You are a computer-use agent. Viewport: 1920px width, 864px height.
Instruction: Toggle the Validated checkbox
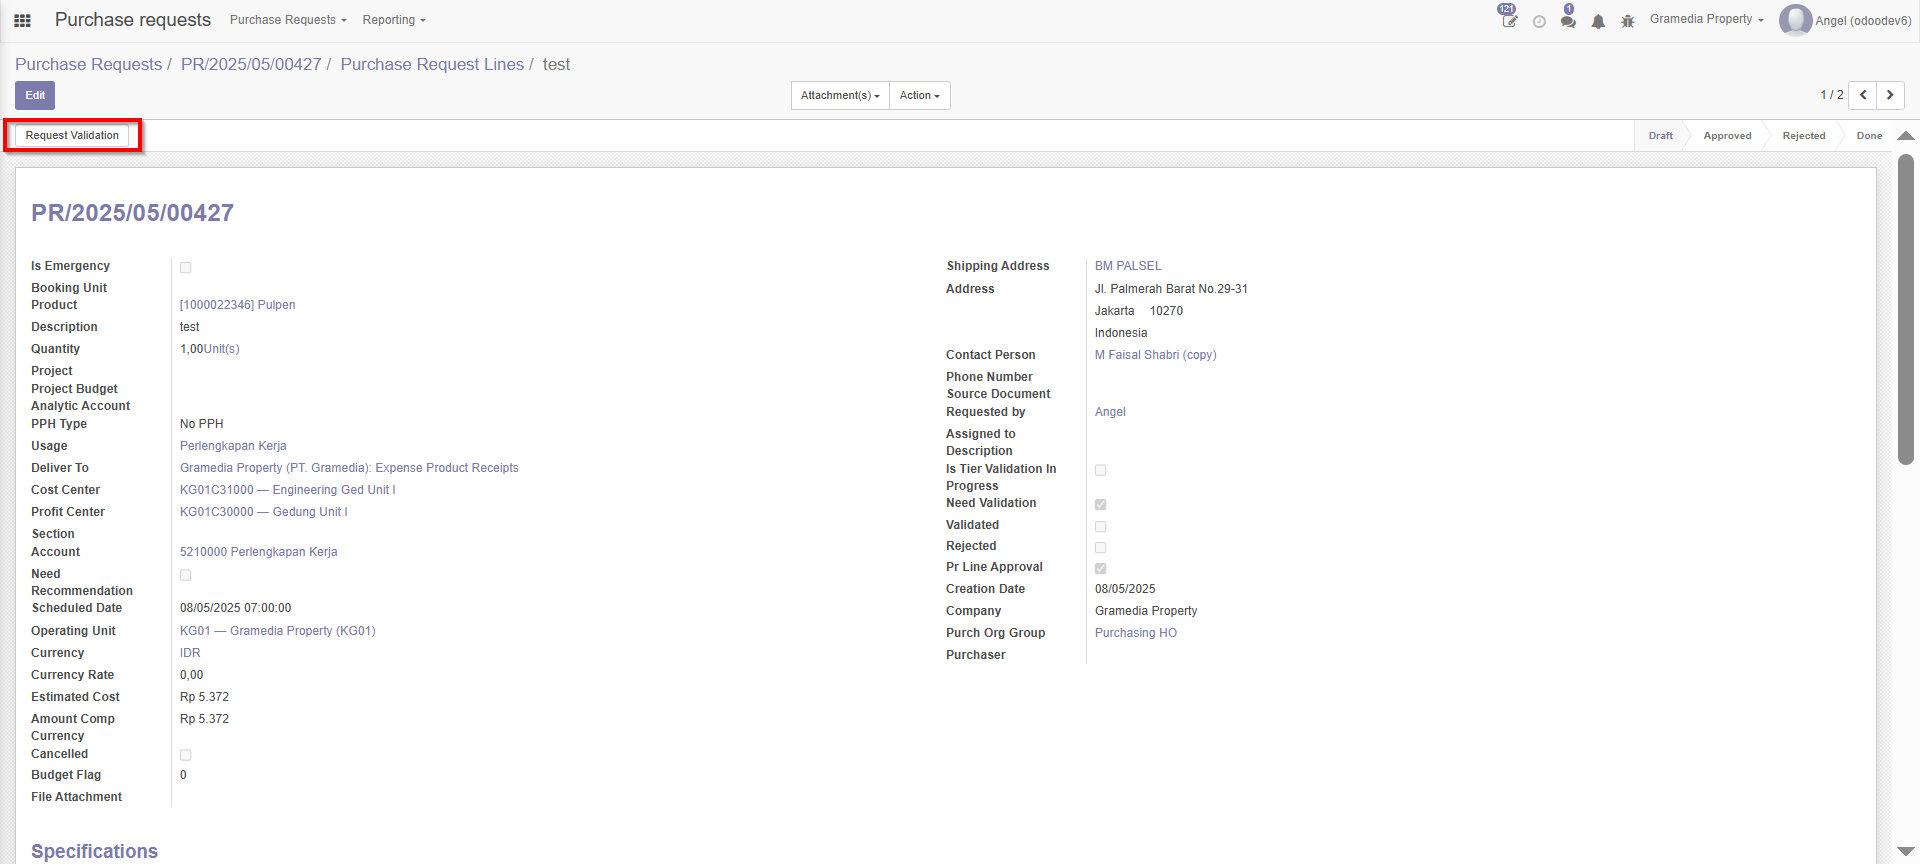(x=1100, y=526)
